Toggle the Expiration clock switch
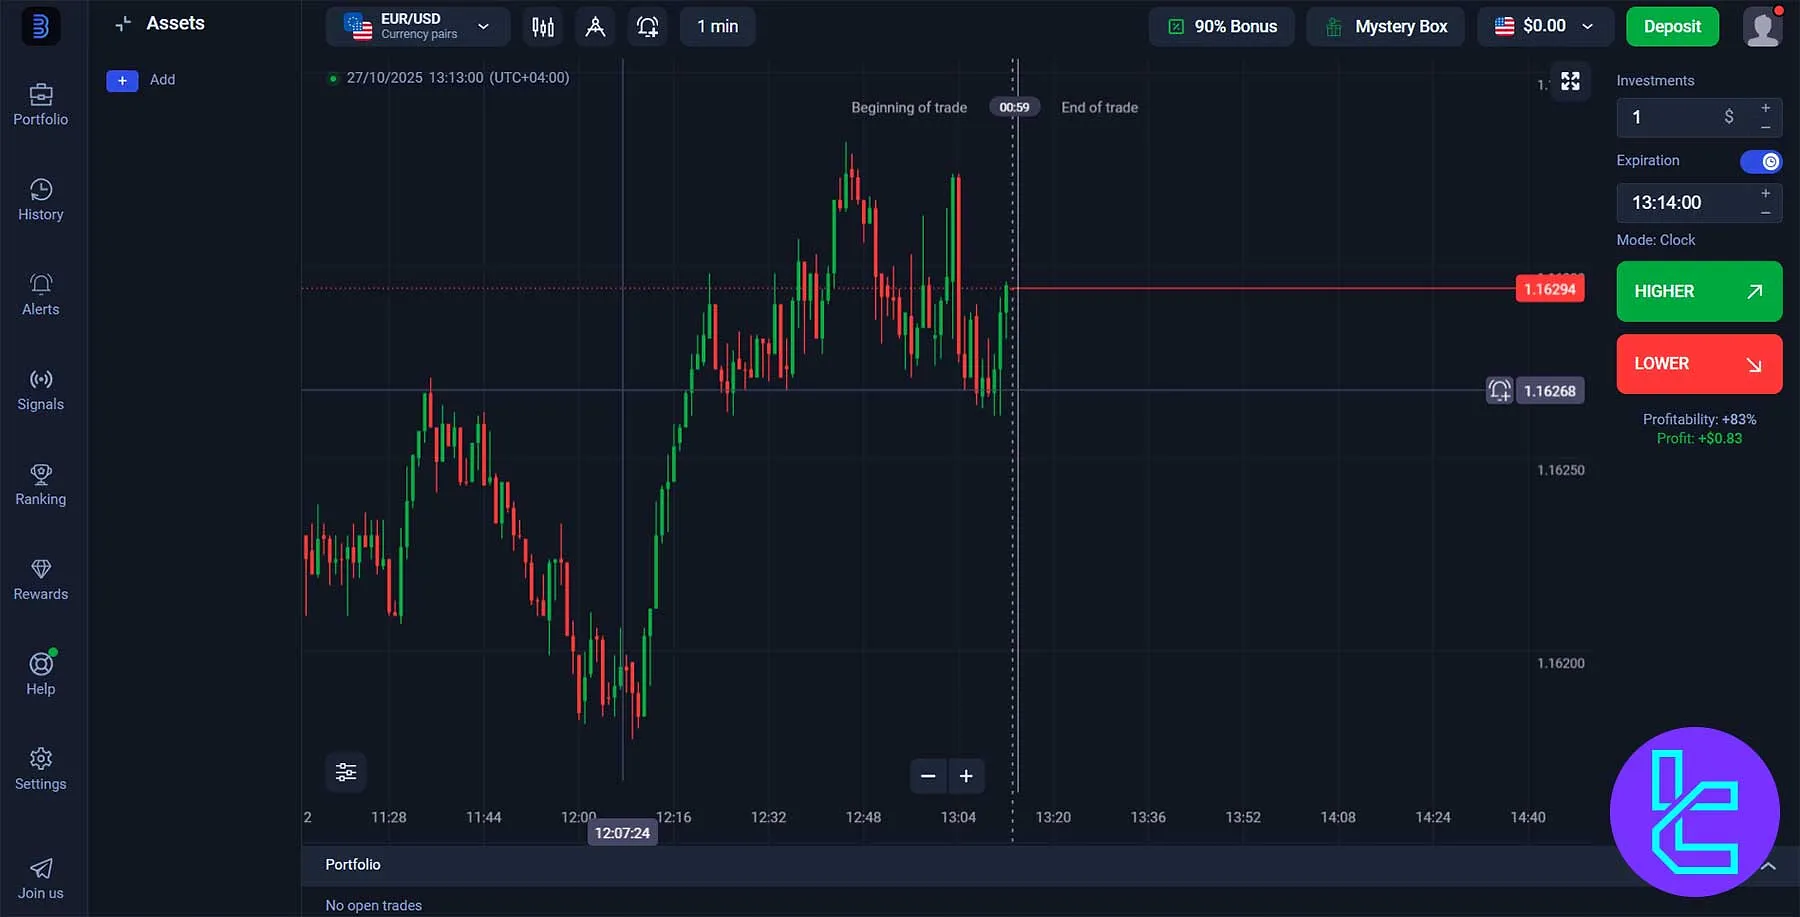 (1760, 161)
